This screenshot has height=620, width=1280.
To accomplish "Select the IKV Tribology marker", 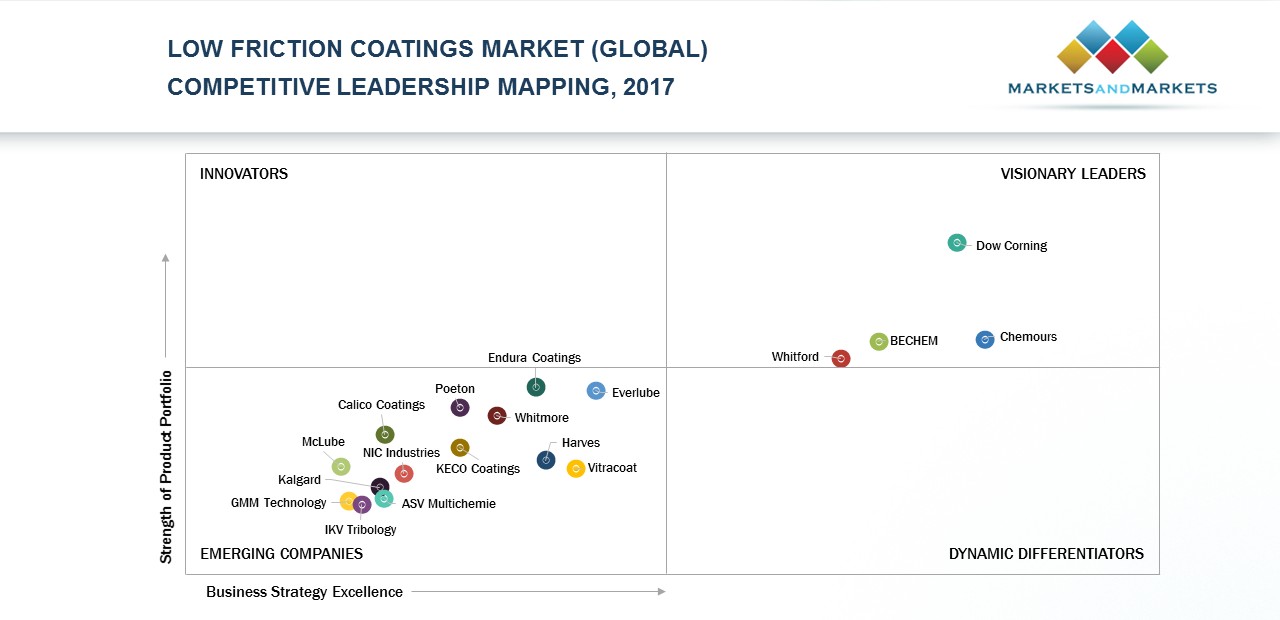I will 362,505.
